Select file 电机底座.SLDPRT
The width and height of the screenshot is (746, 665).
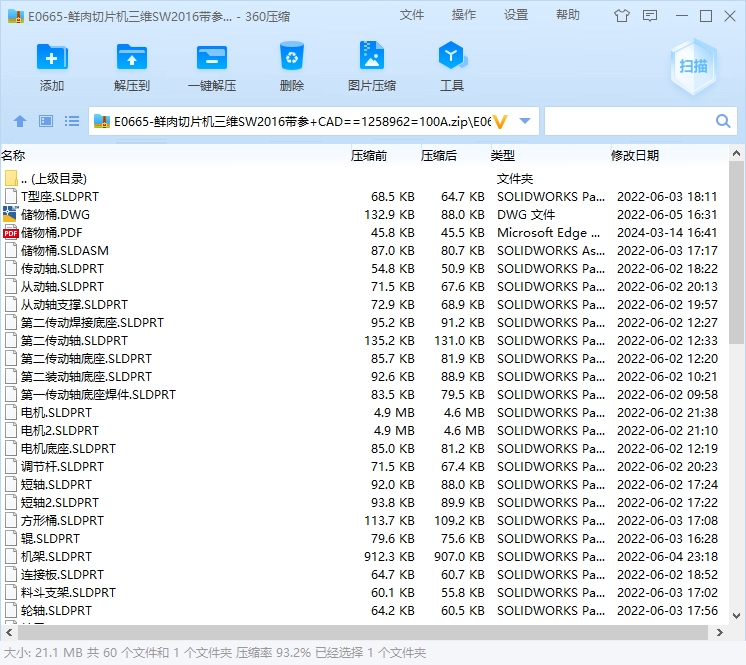(x=364, y=449)
